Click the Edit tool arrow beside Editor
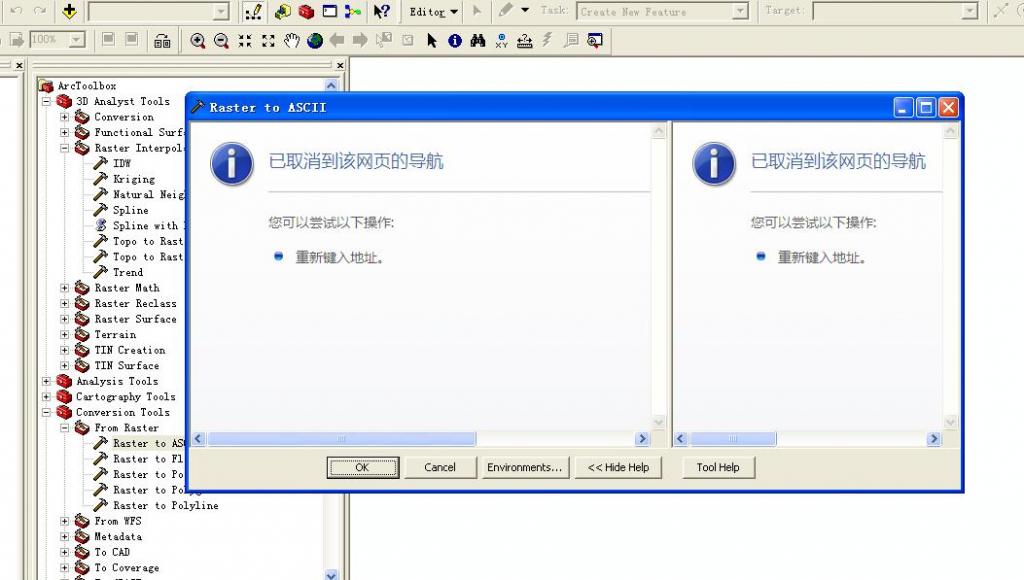The width and height of the screenshot is (1024, 580). 477,10
